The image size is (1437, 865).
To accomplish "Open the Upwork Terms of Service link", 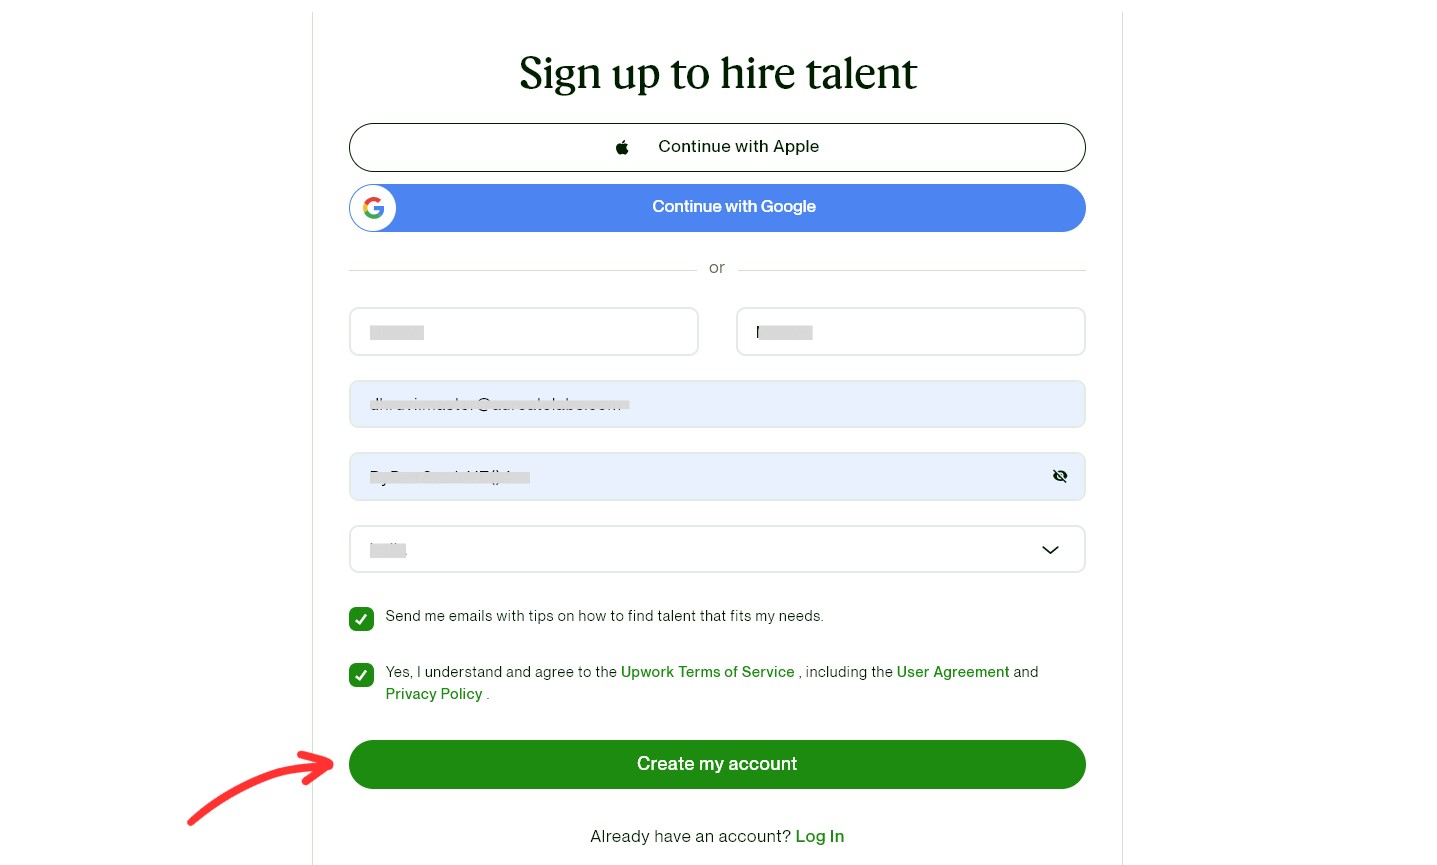I will point(707,671).
